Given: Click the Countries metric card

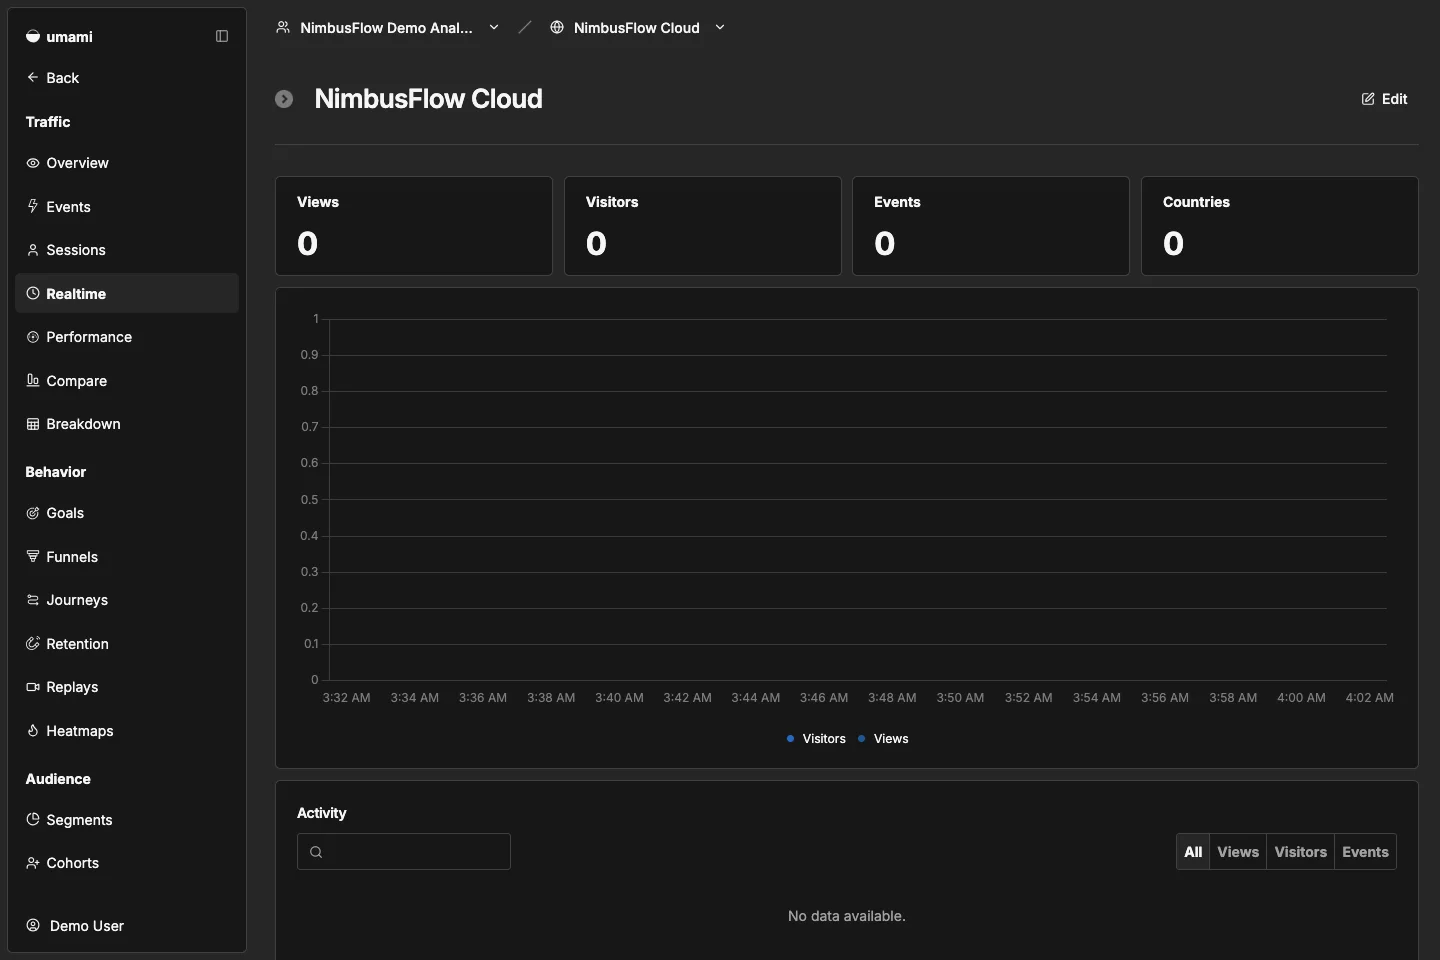Looking at the screenshot, I should (1280, 226).
